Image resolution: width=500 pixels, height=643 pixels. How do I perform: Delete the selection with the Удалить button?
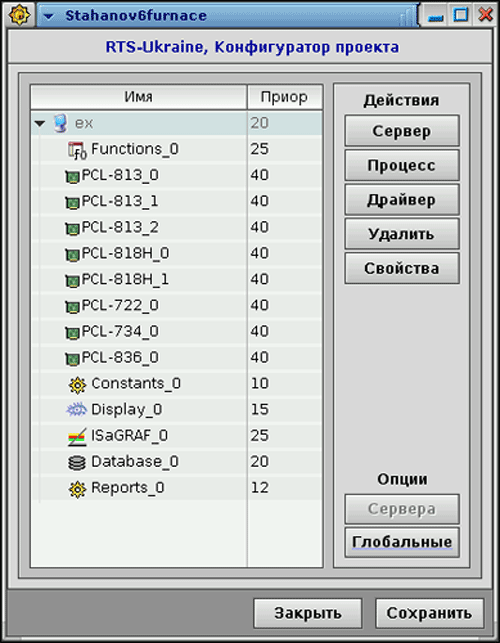click(x=402, y=234)
